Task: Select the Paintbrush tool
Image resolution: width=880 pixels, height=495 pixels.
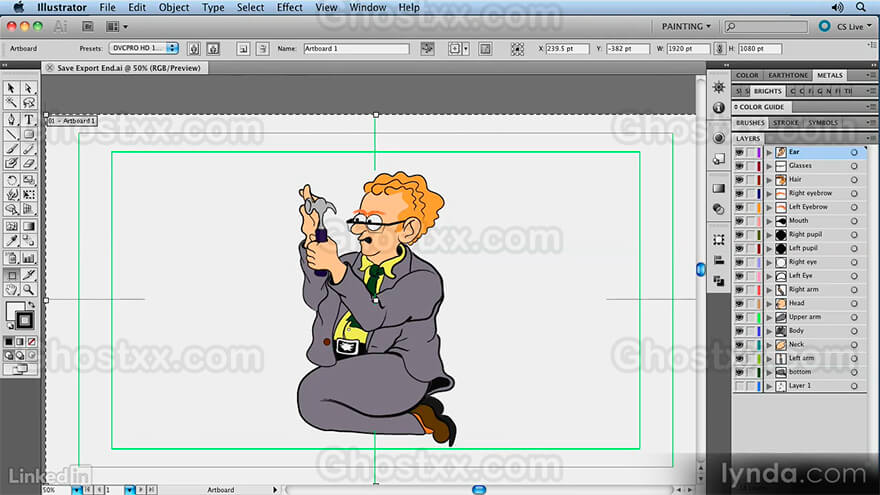Action: (x=11, y=149)
